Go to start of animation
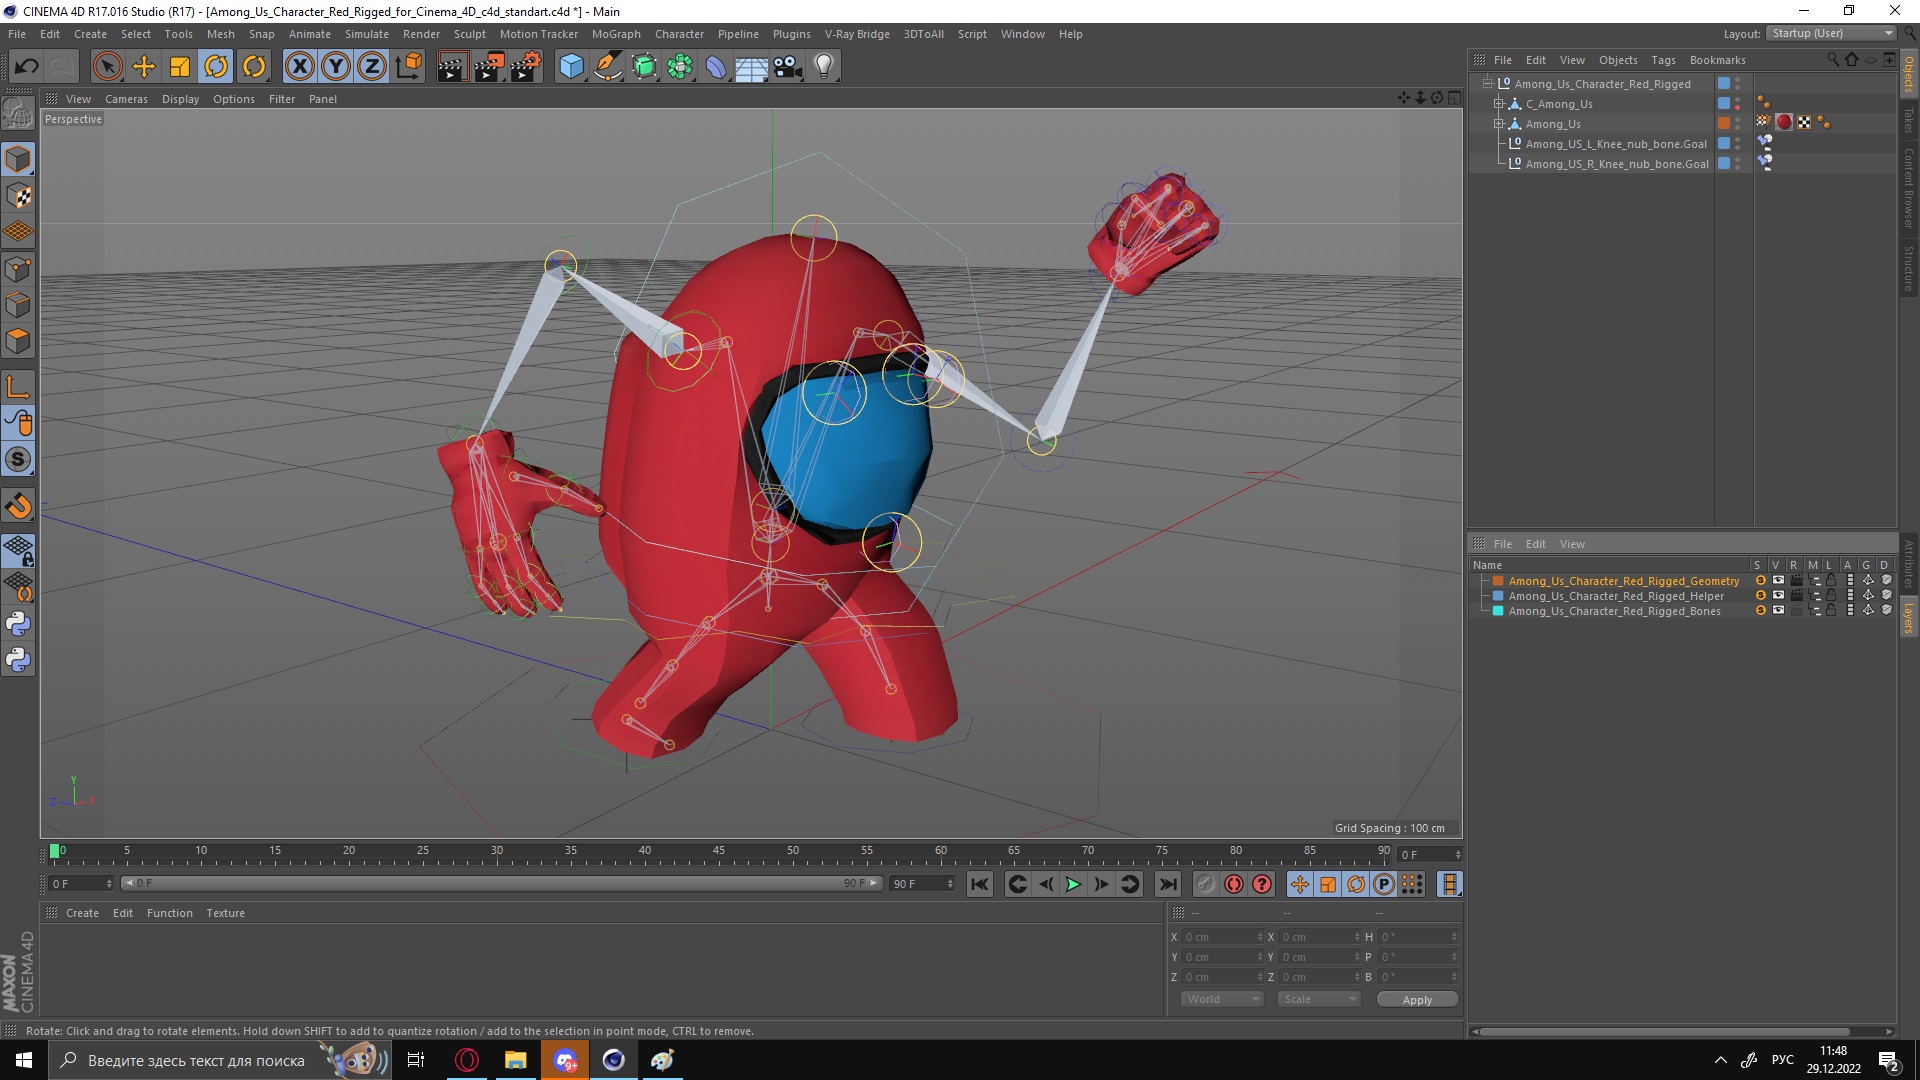The width and height of the screenshot is (1920, 1080). 979,884
